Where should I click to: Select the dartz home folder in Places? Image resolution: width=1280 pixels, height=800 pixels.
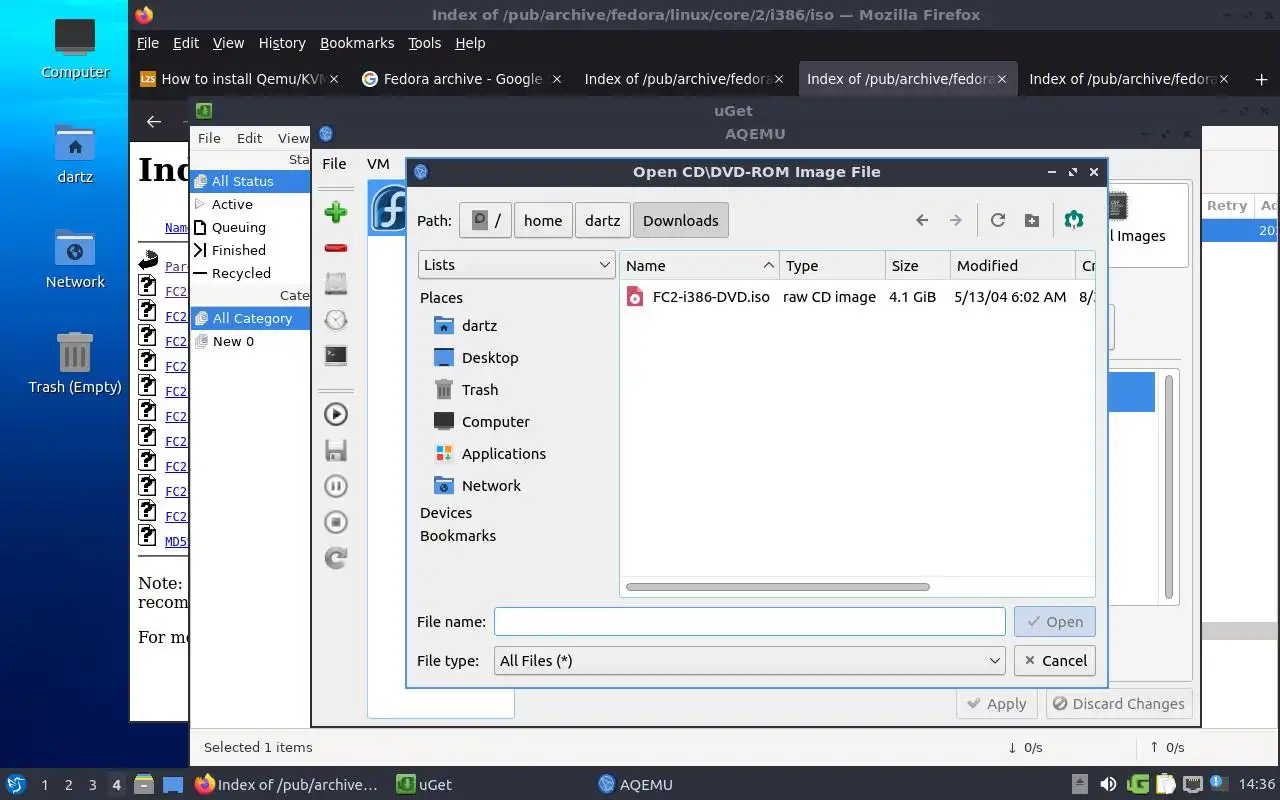coord(479,326)
